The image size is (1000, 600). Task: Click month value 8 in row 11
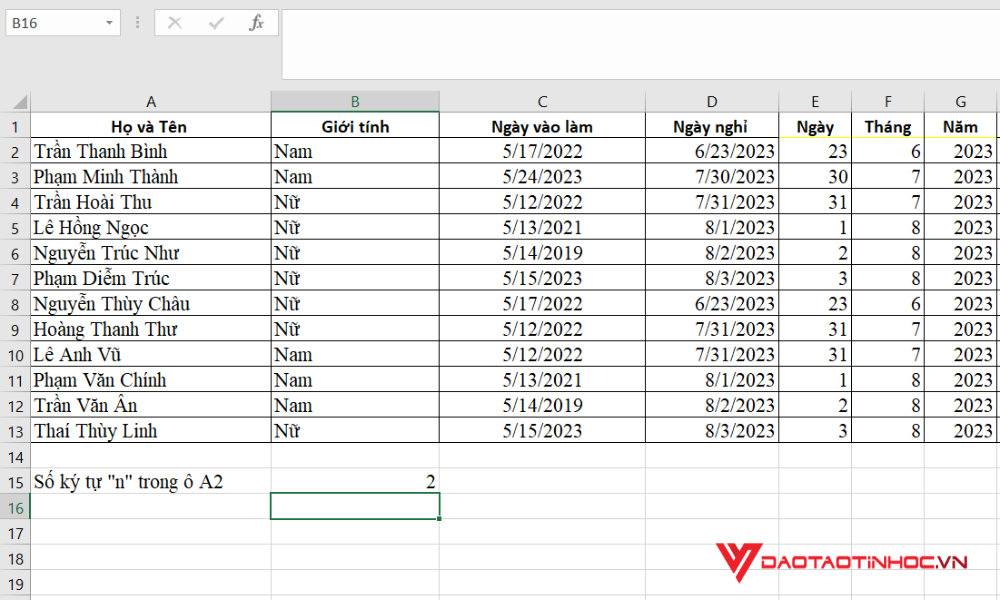click(888, 380)
